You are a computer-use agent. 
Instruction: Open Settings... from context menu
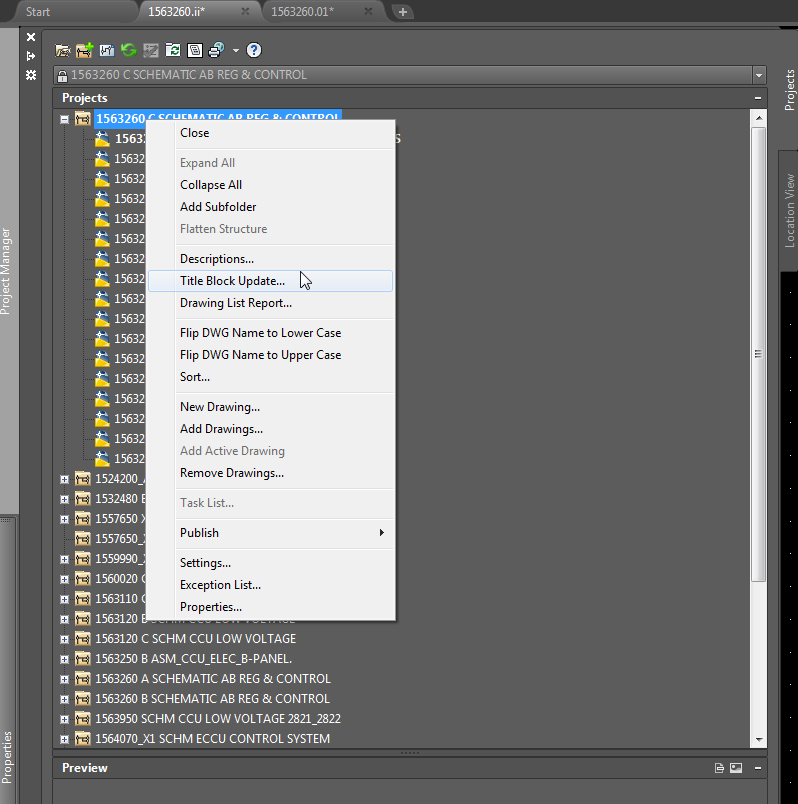click(270, 563)
